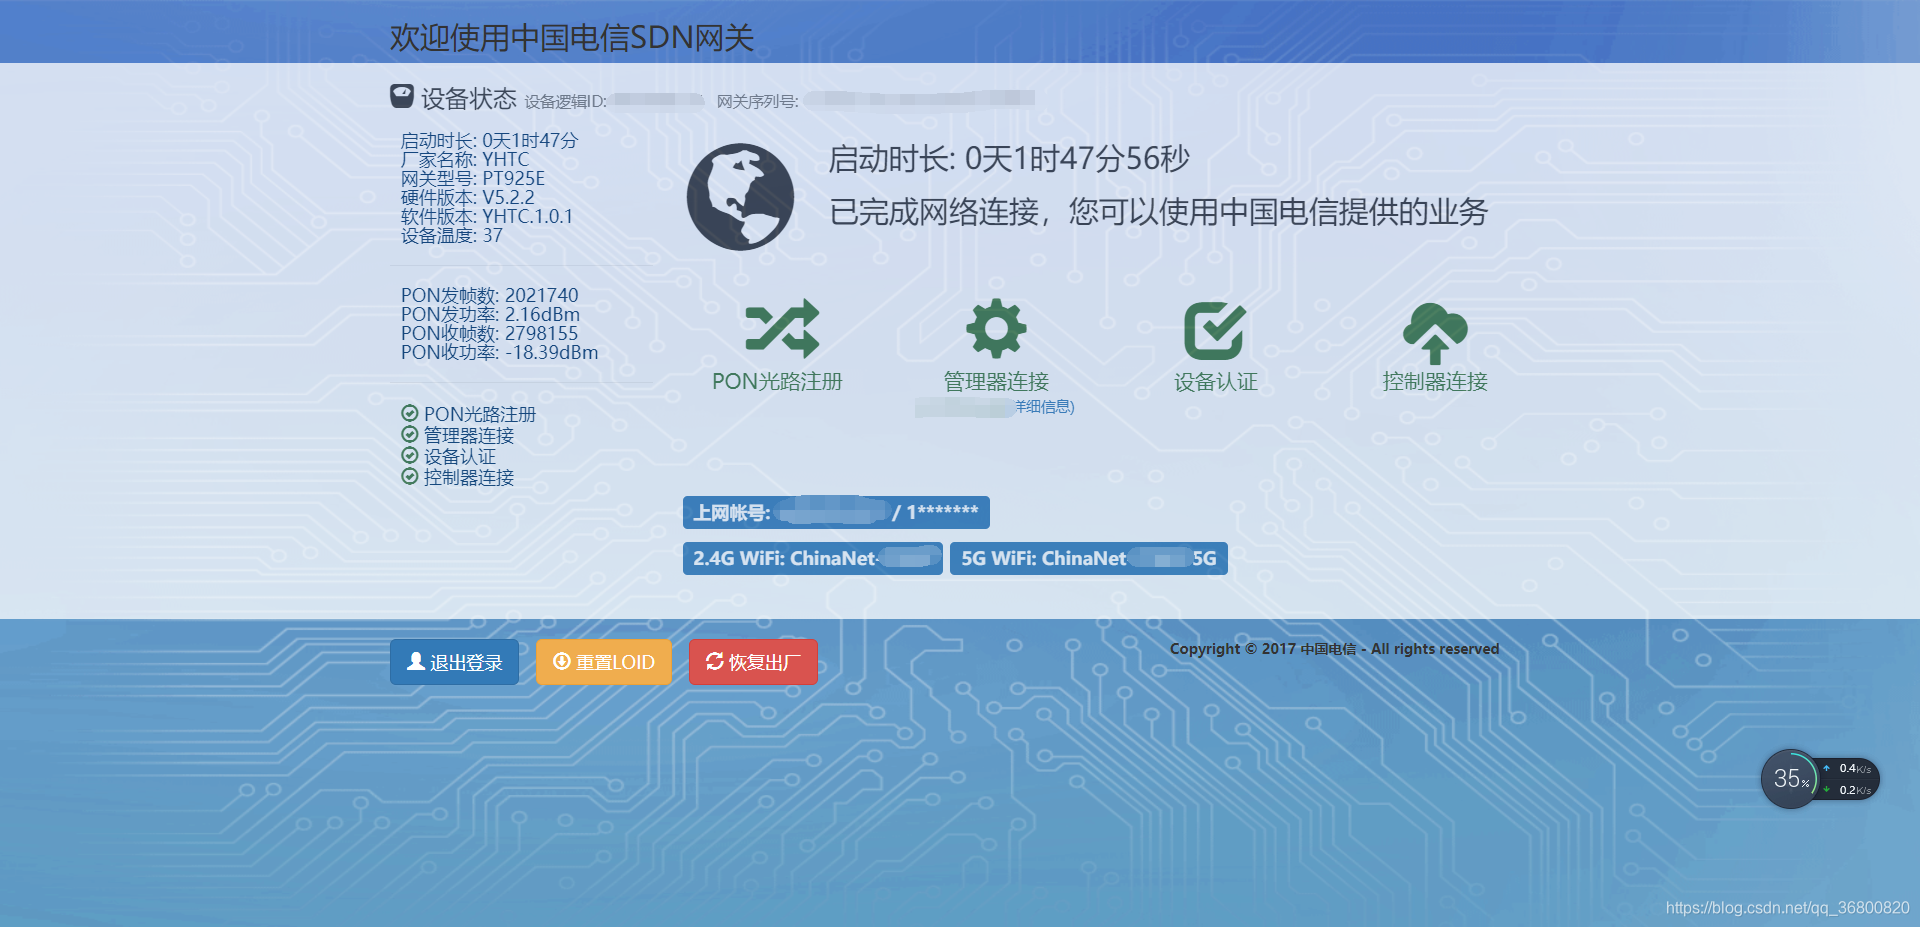Click the 2.4G WiFi ChinaNet badge
1920x927 pixels.
pyautogui.click(x=812, y=558)
